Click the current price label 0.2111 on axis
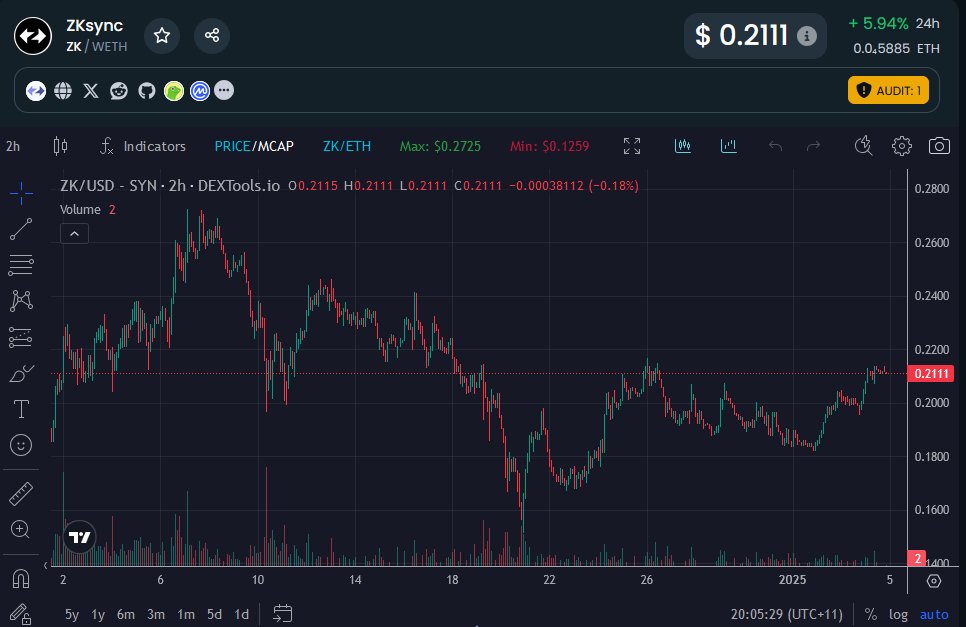This screenshot has height=627, width=966. click(x=931, y=373)
